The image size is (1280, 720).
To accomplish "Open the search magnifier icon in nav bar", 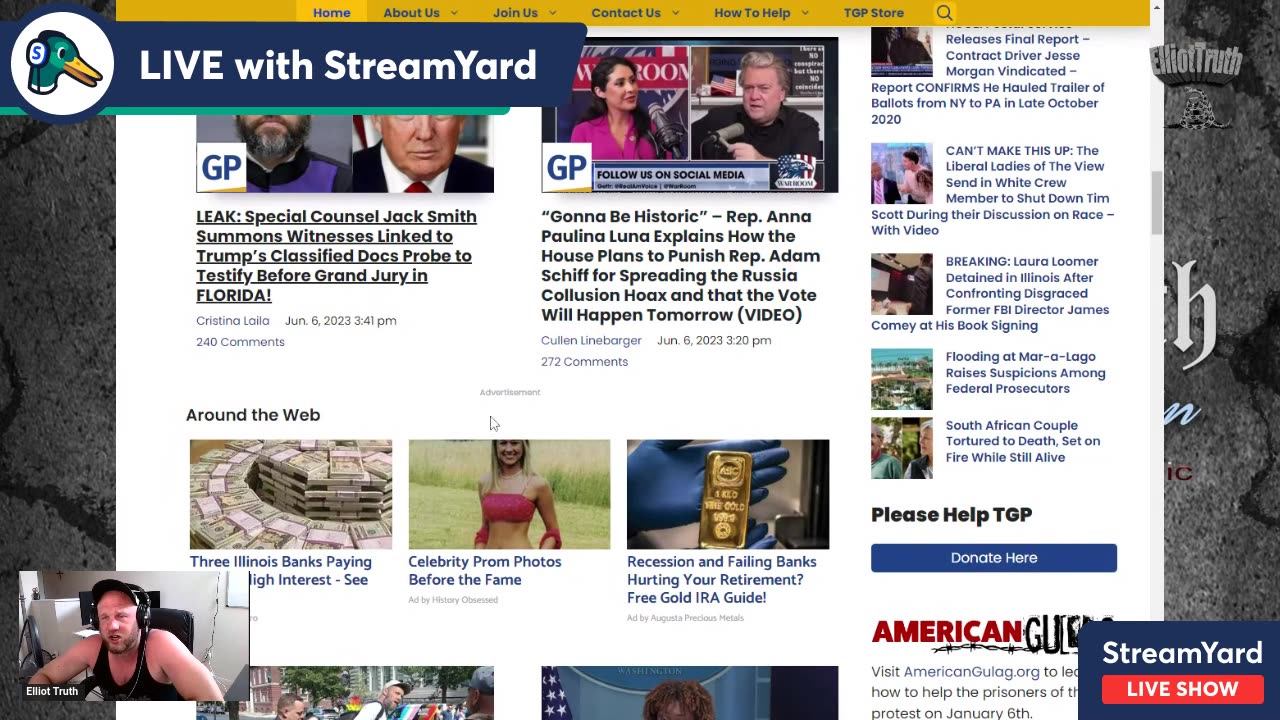I will (x=944, y=13).
